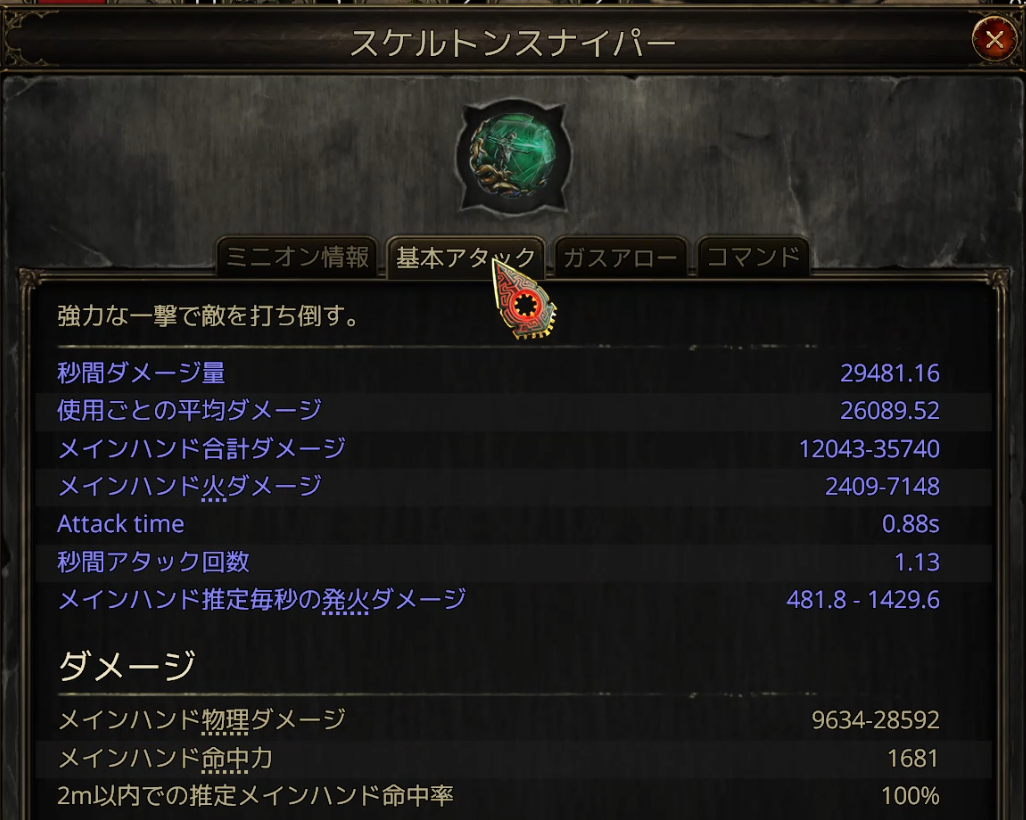Open the ガスアロー tab
The image size is (1026, 820).
click(x=620, y=257)
